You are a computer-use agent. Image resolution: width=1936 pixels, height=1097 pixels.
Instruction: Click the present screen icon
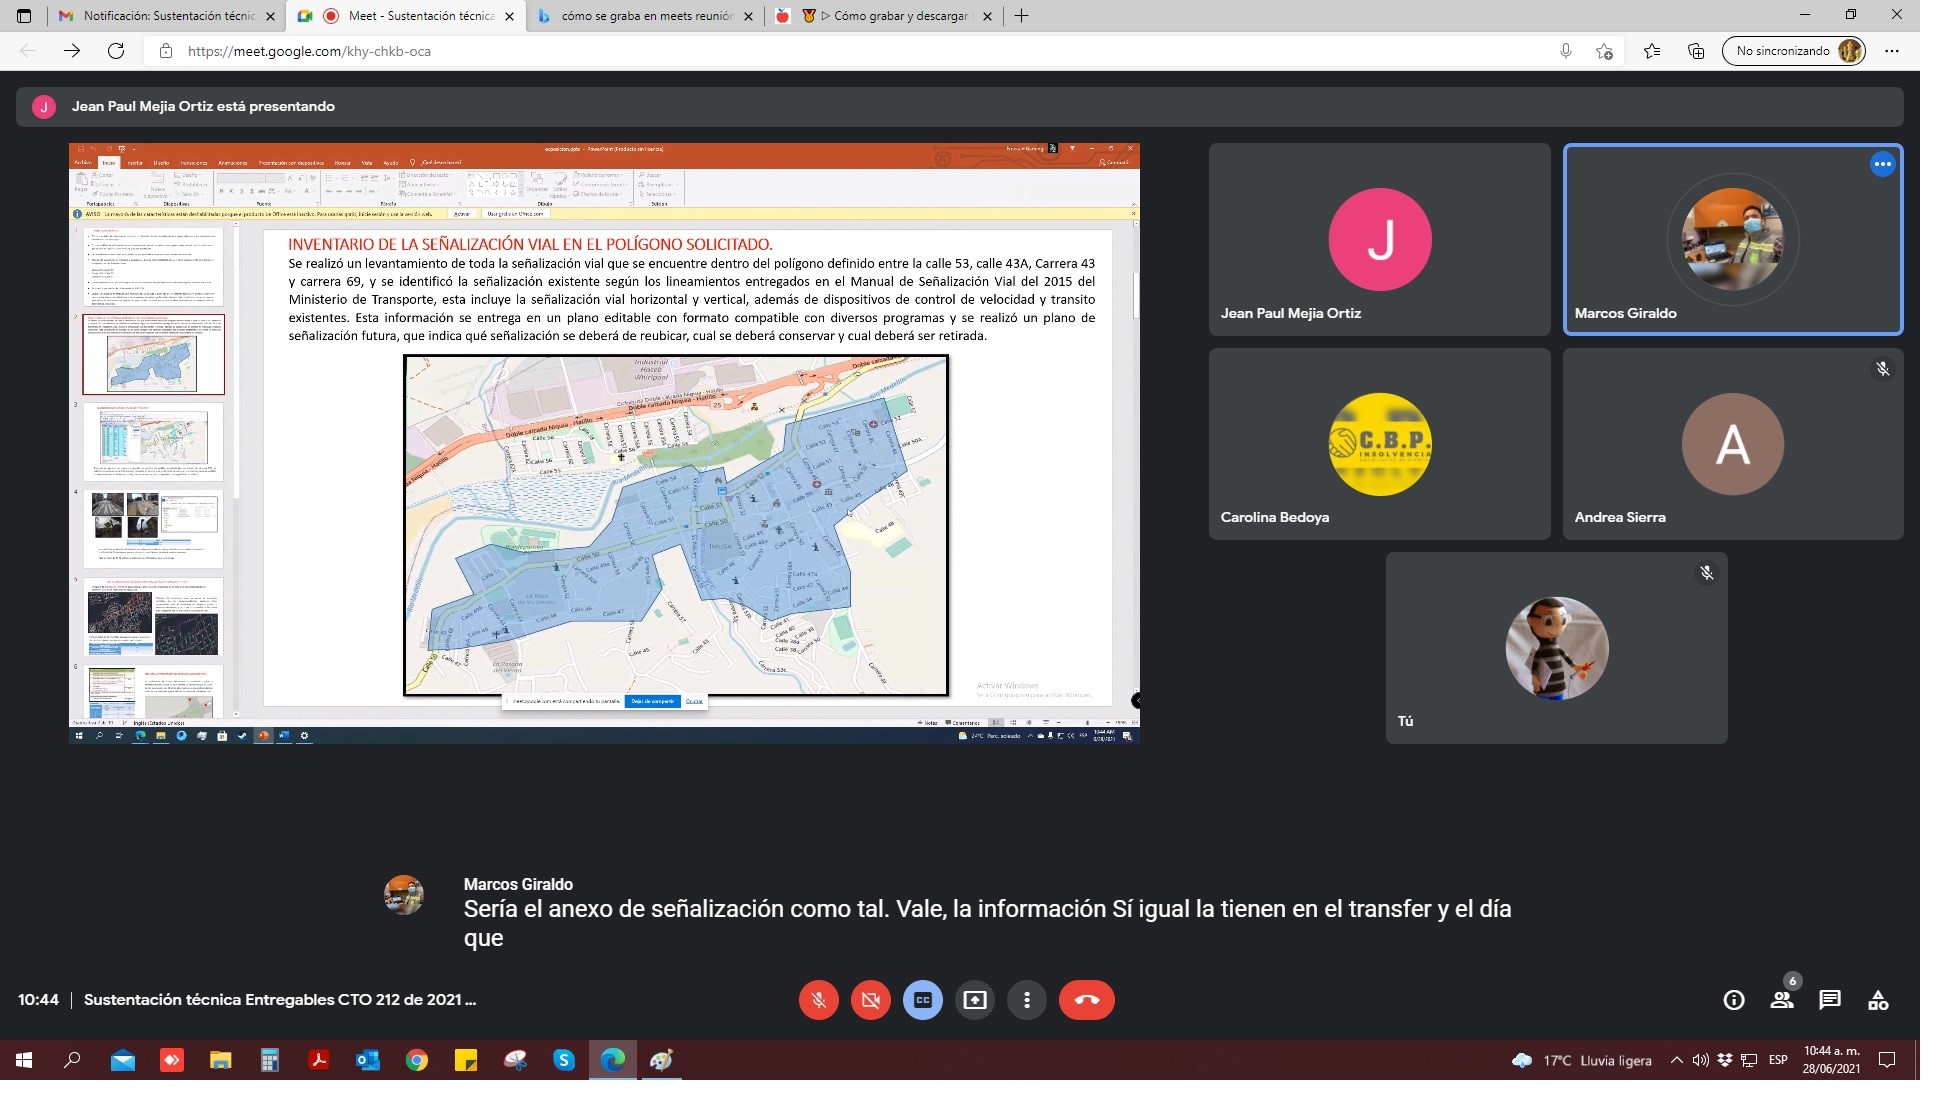pyautogui.click(x=975, y=999)
